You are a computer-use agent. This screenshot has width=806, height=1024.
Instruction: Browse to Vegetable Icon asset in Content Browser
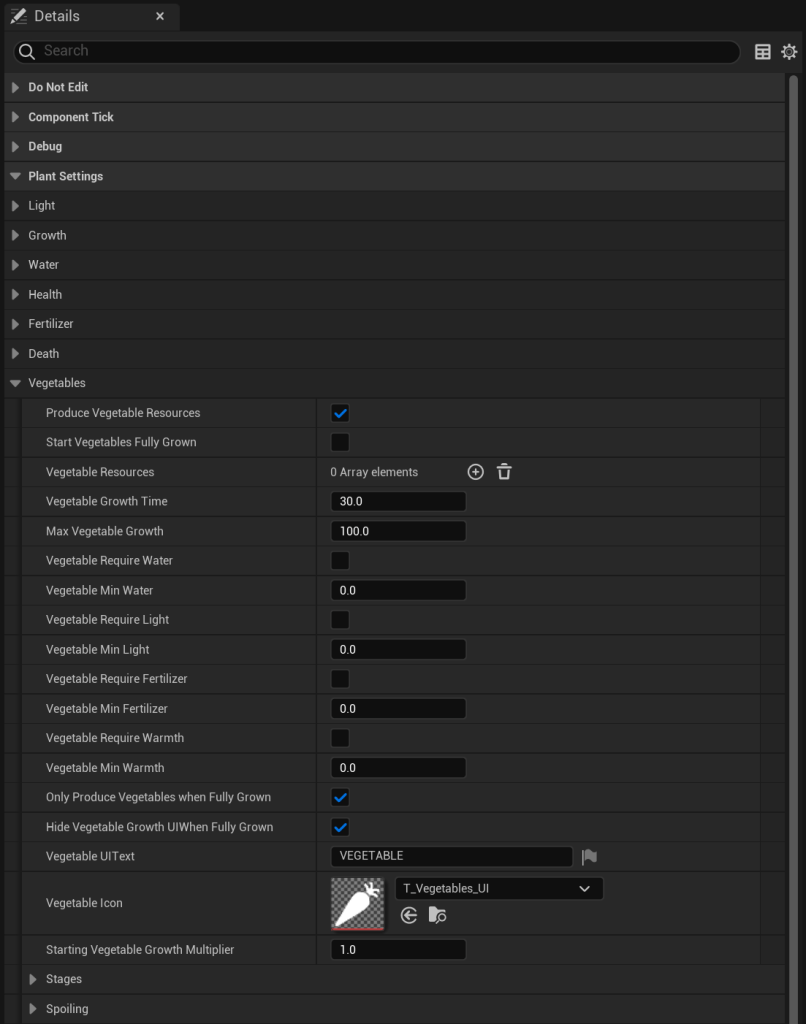[437, 916]
